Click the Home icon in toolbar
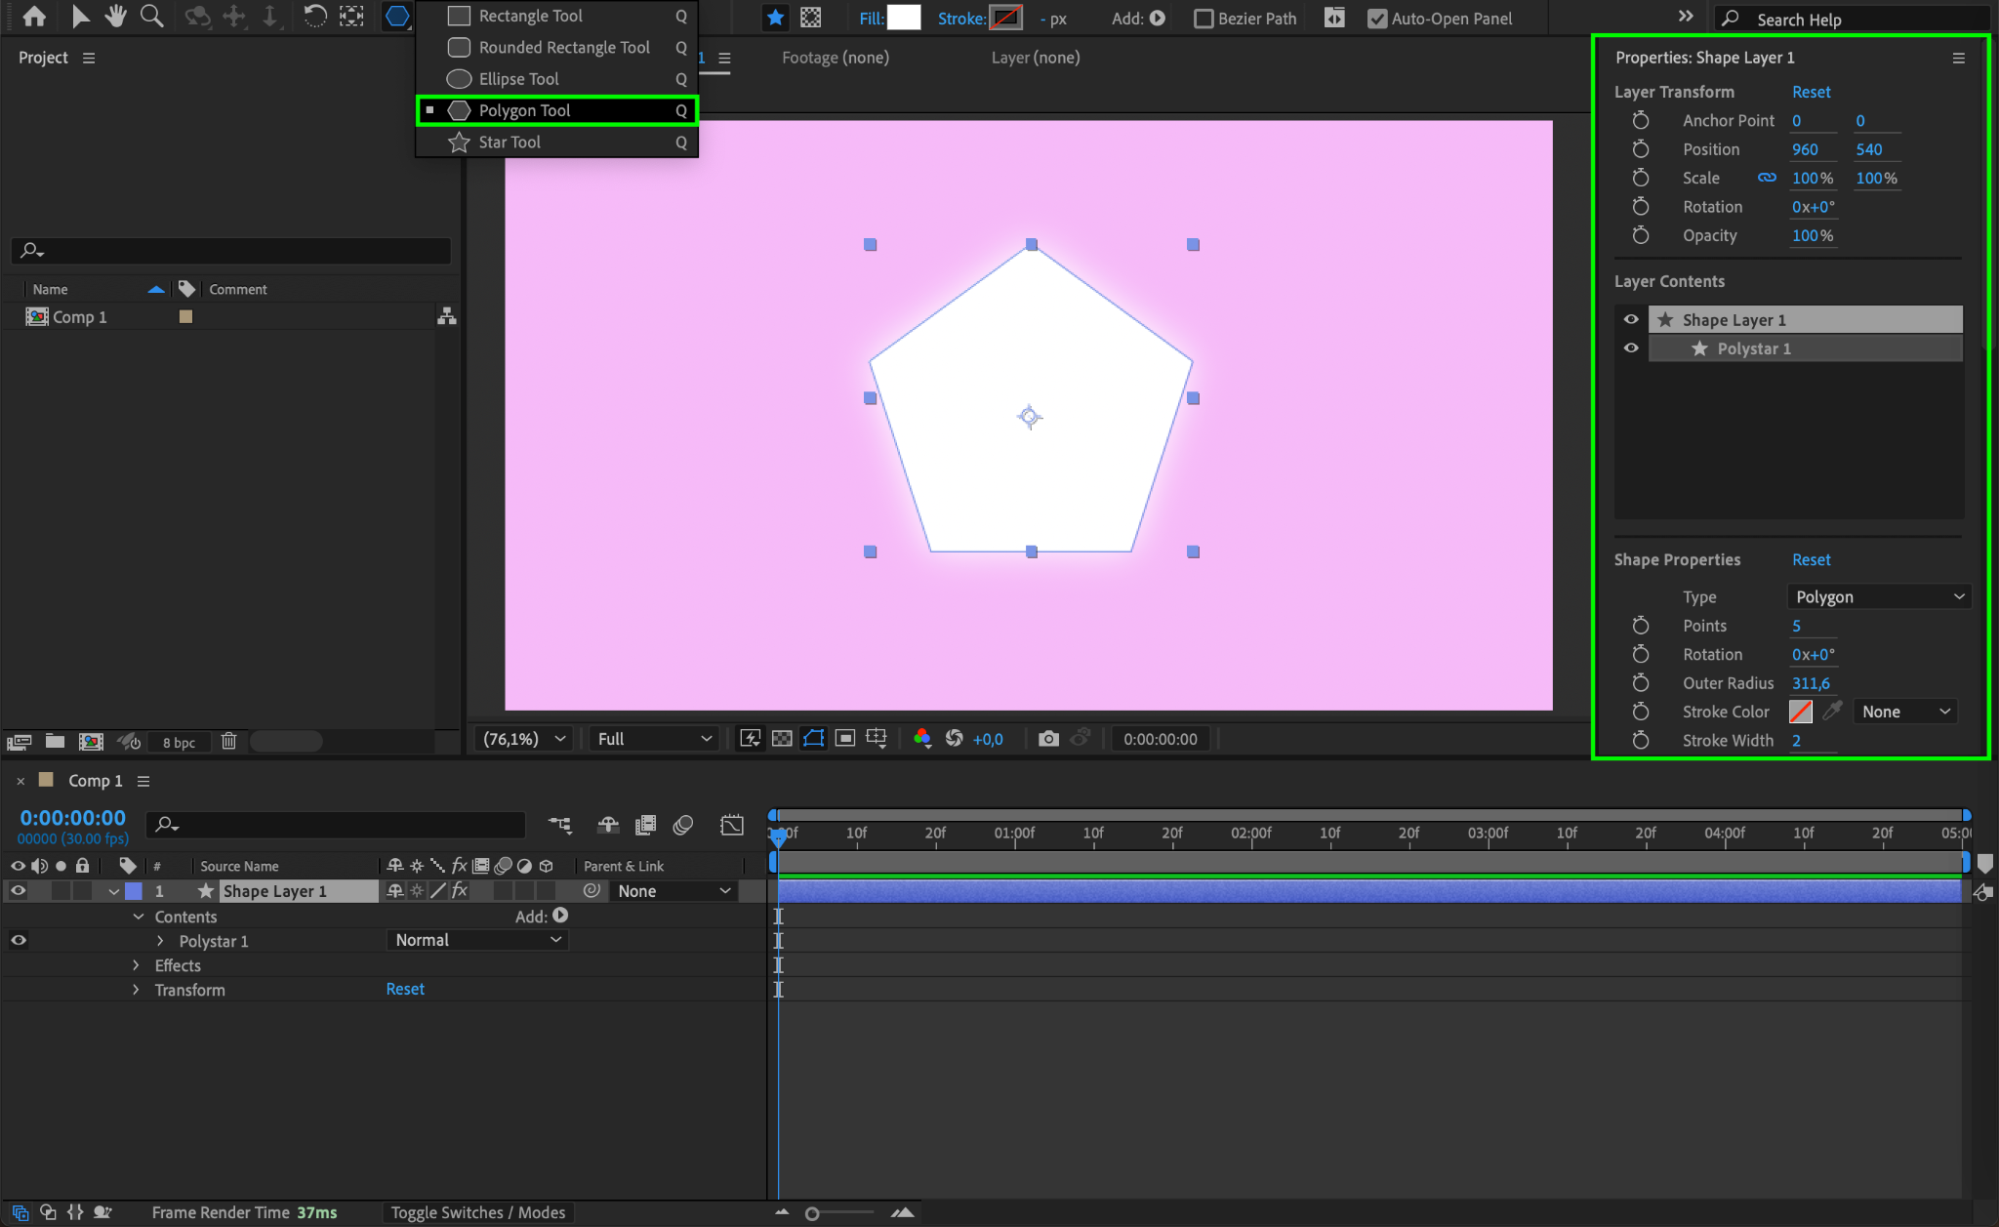 (34, 16)
